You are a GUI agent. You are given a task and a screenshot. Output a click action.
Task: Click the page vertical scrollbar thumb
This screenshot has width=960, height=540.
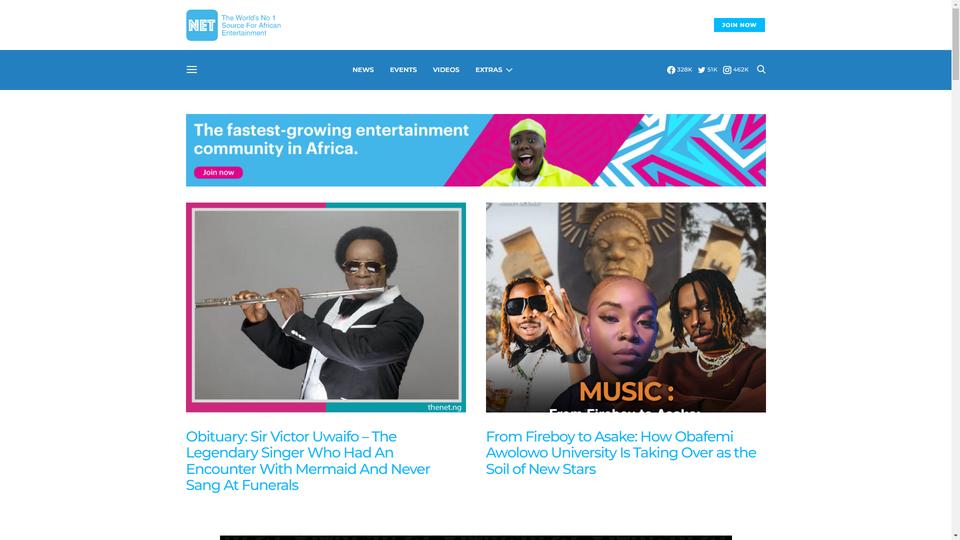[x=955, y=43]
